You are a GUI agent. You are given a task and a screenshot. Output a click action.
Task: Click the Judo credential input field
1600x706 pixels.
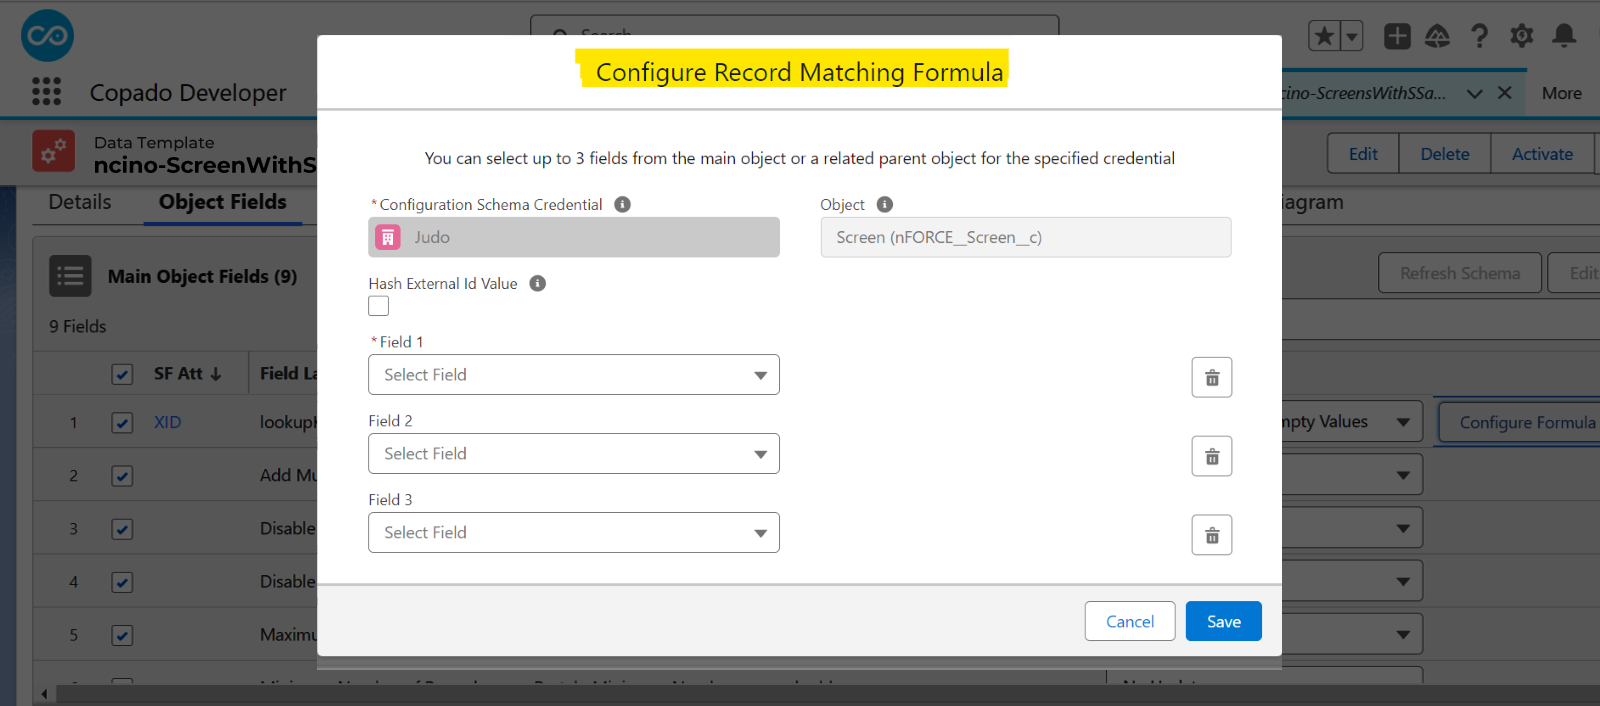pos(574,237)
